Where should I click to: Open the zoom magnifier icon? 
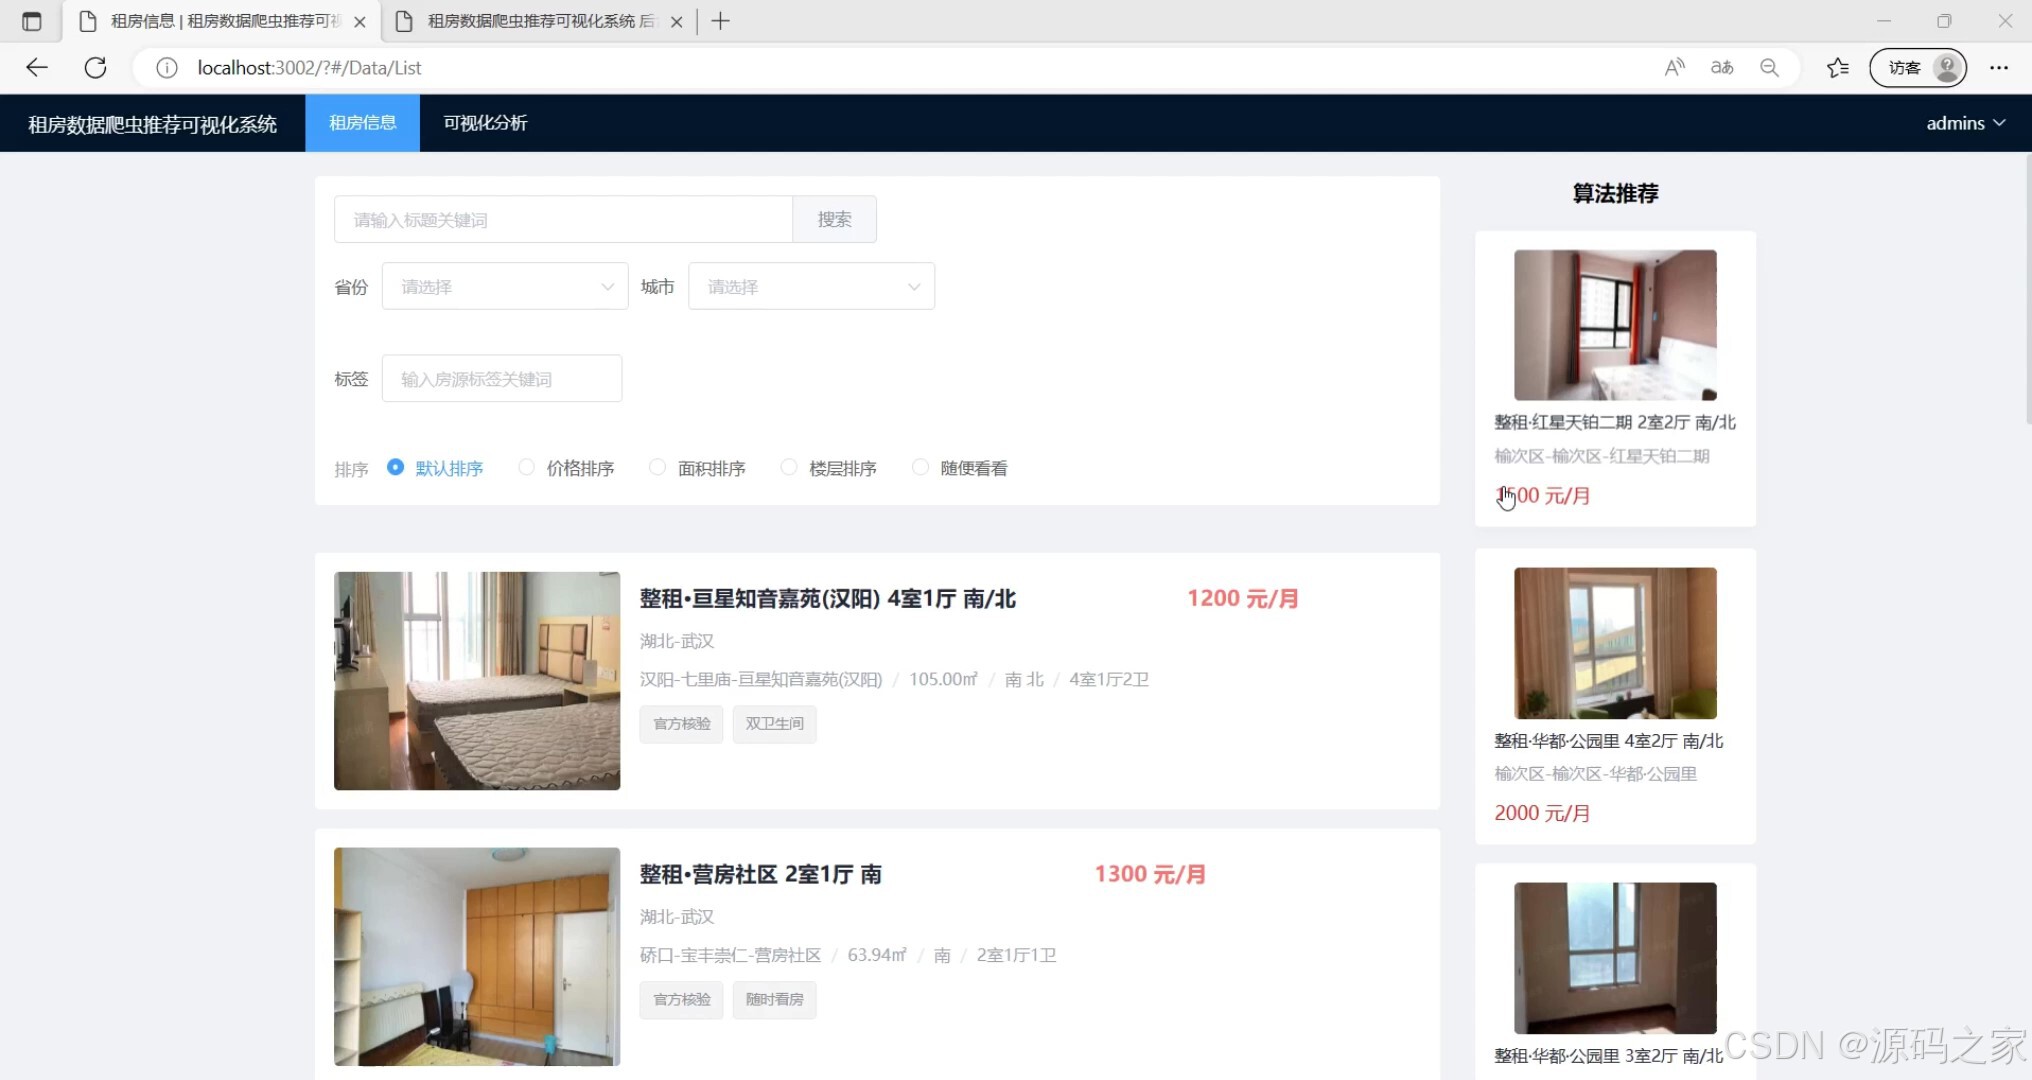(x=1769, y=67)
